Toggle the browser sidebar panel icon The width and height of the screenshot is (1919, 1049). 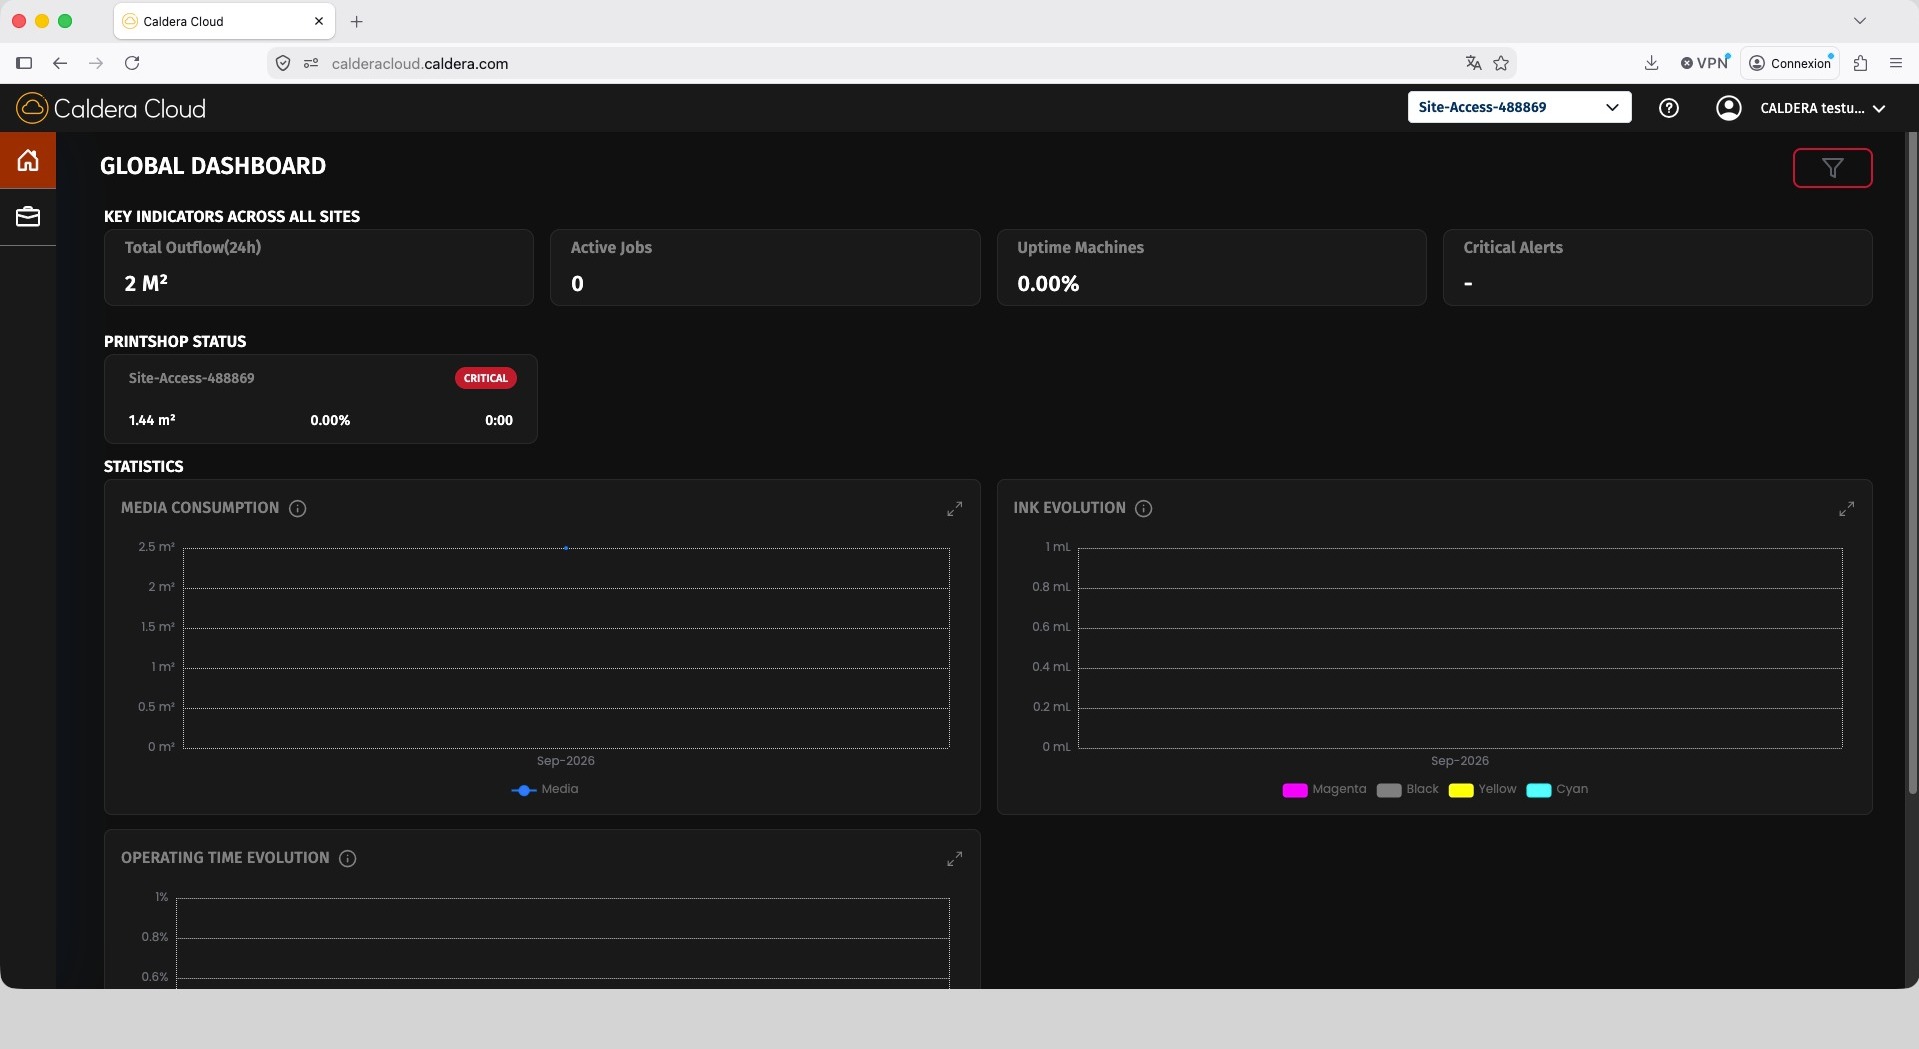tap(24, 63)
